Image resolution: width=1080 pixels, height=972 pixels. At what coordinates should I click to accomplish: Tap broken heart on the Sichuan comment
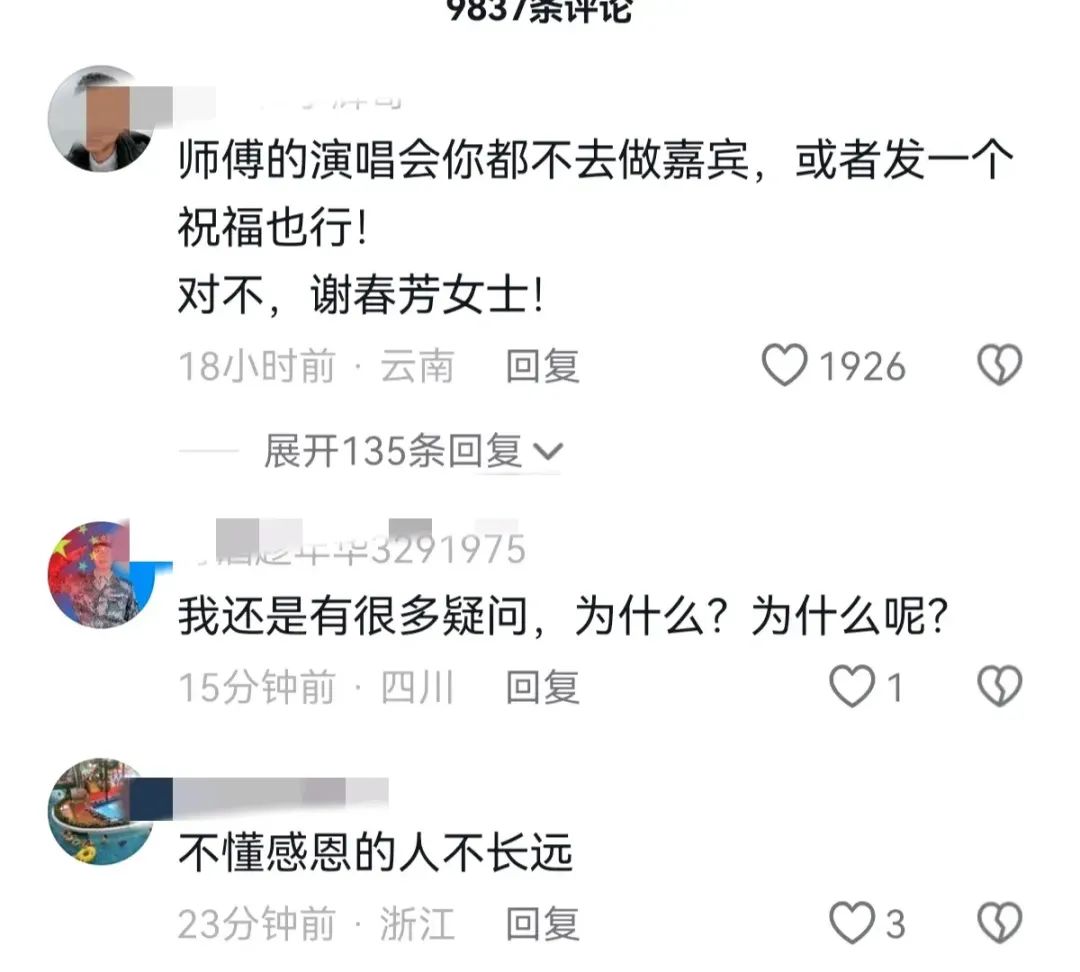coord(999,687)
